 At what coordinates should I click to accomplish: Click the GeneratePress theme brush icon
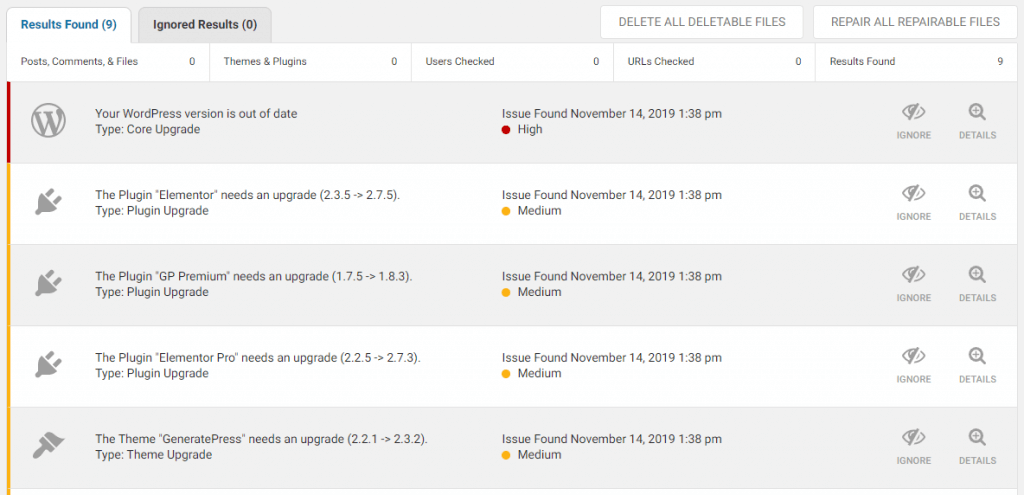pyautogui.click(x=49, y=447)
